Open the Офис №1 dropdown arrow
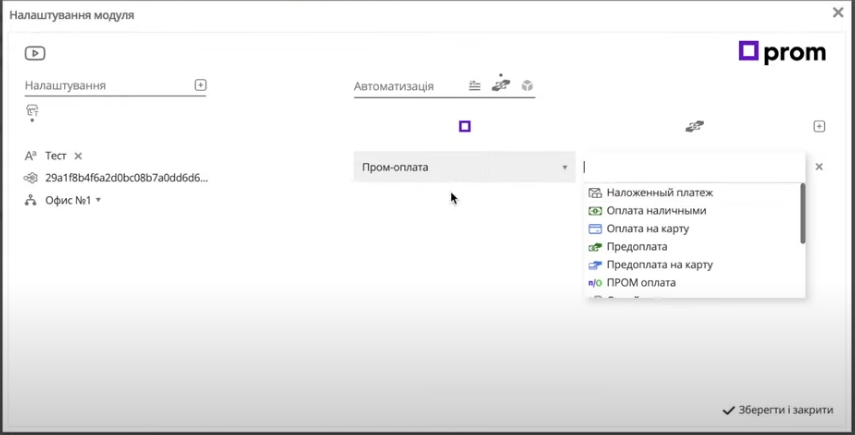The width and height of the screenshot is (855, 435). [x=98, y=200]
